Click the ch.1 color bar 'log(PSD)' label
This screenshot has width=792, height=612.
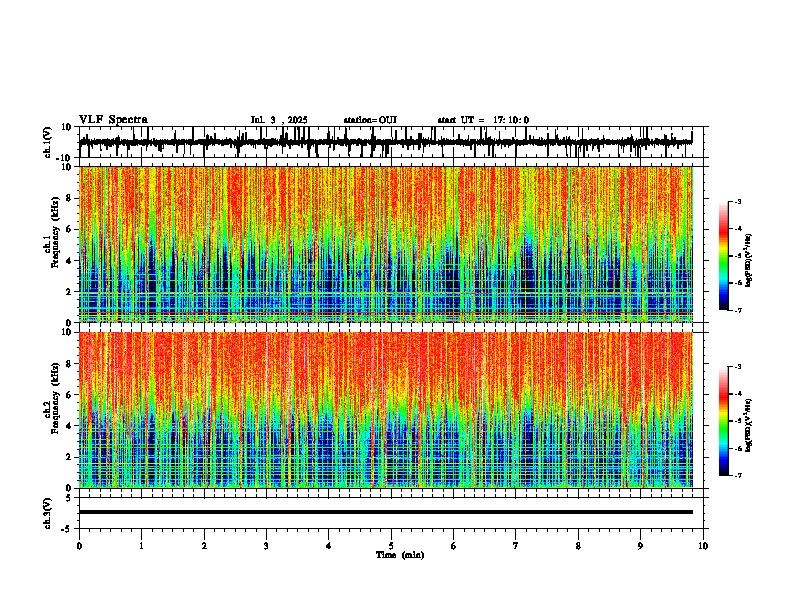click(748, 260)
